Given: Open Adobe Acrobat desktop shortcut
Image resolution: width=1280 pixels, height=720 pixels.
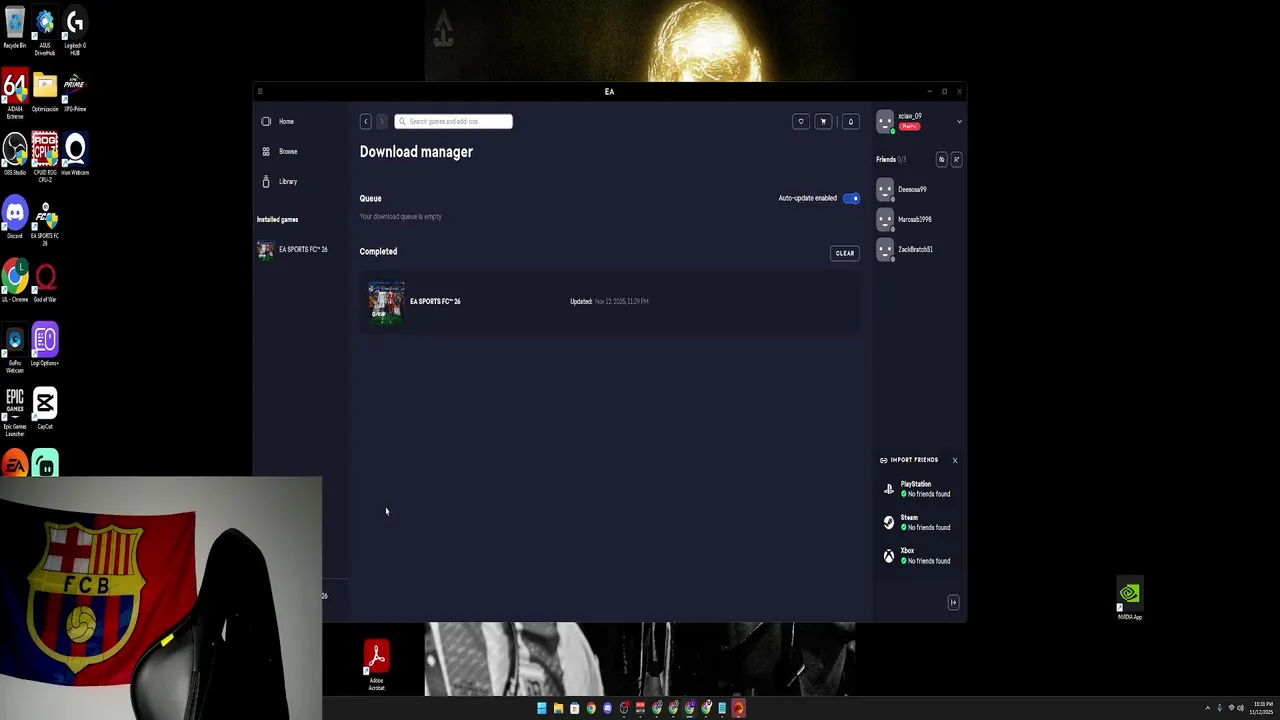Looking at the screenshot, I should click(x=377, y=665).
